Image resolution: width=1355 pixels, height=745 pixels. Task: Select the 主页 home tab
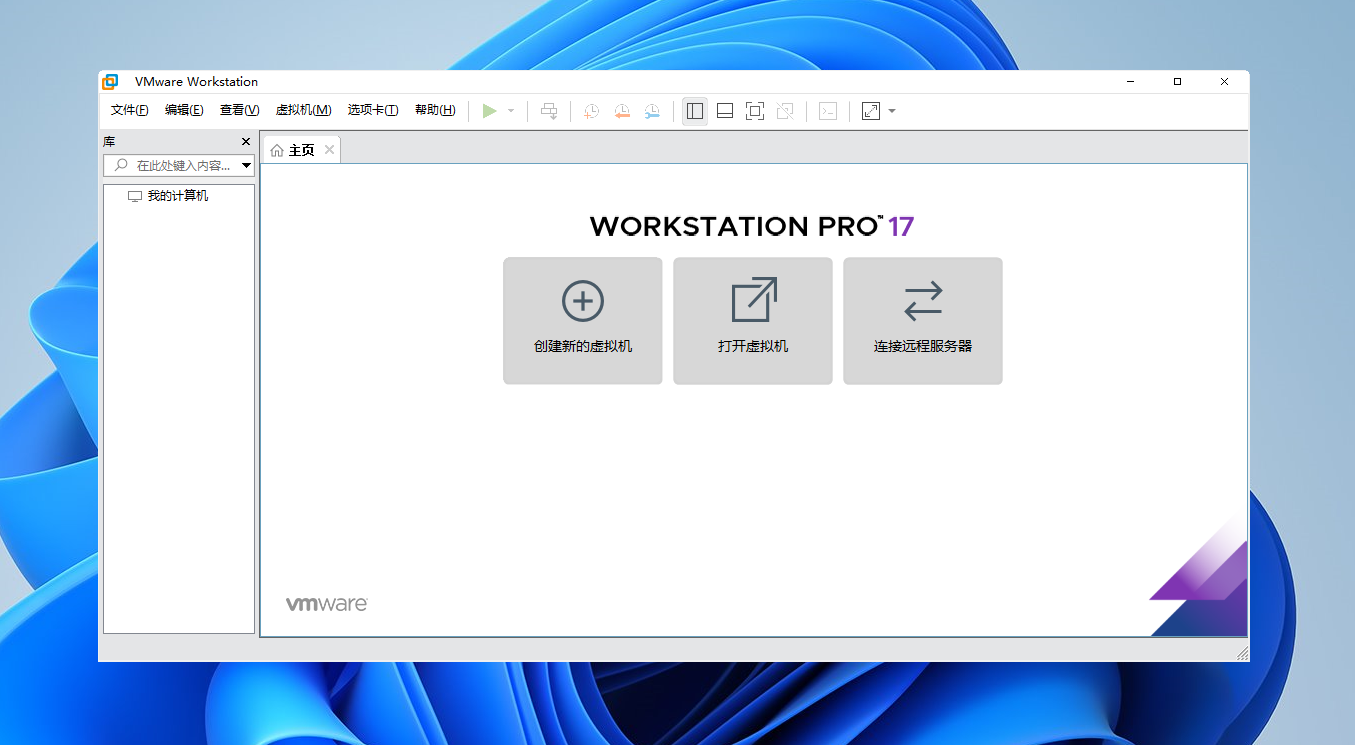click(302, 150)
